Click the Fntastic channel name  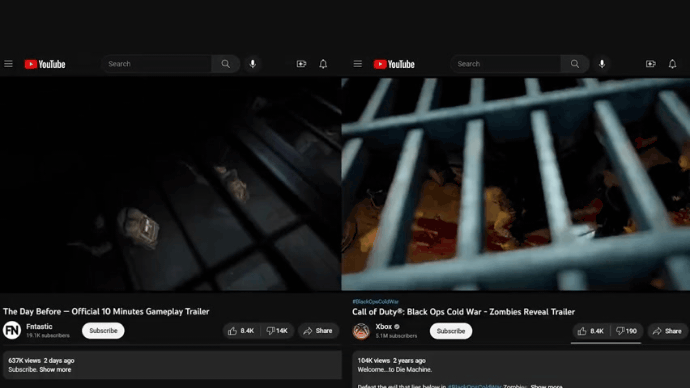point(39,326)
